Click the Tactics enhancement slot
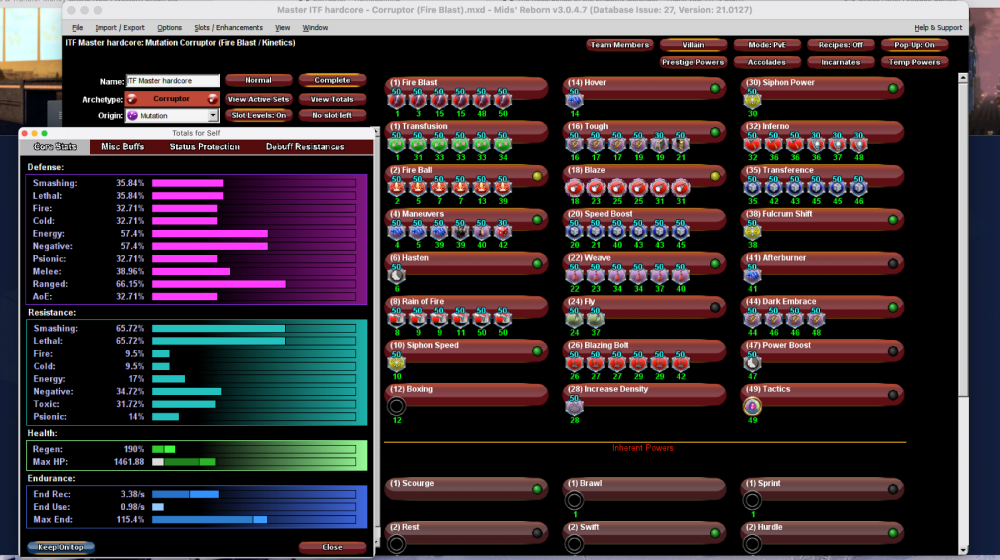Image resolution: width=1000 pixels, height=560 pixels. [753, 406]
